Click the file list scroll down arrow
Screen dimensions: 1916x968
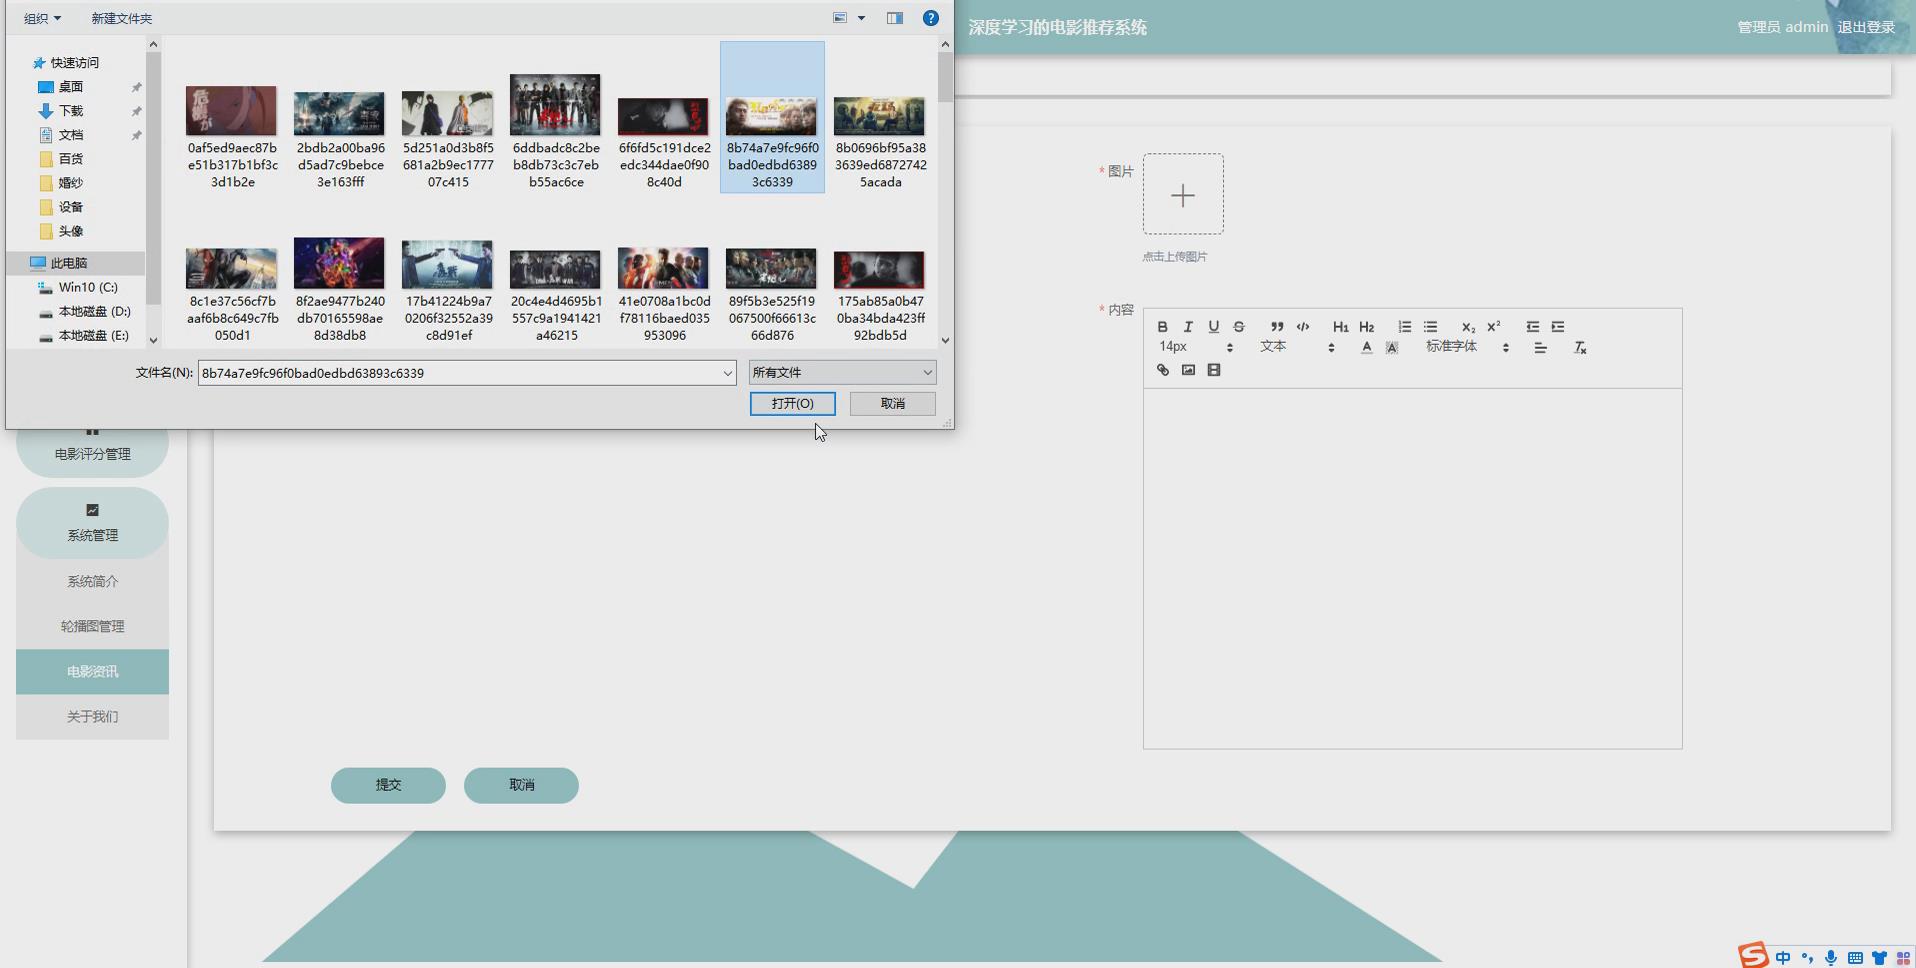coord(945,340)
